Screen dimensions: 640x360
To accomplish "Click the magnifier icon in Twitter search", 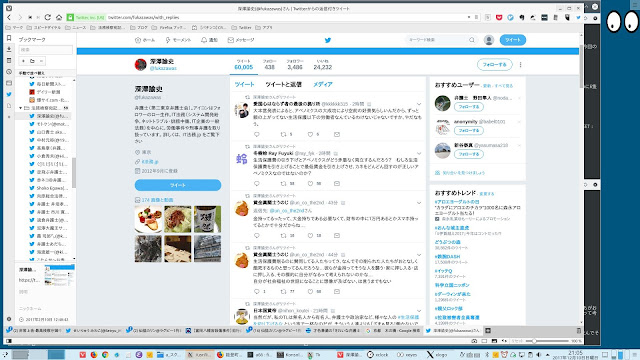I will coord(472,40).
